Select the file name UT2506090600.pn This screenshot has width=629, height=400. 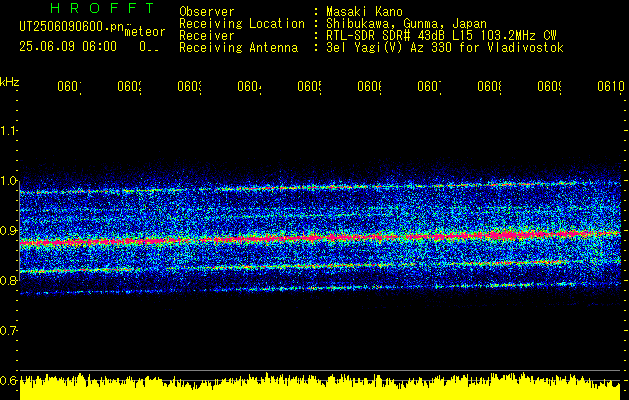pyautogui.click(x=71, y=26)
